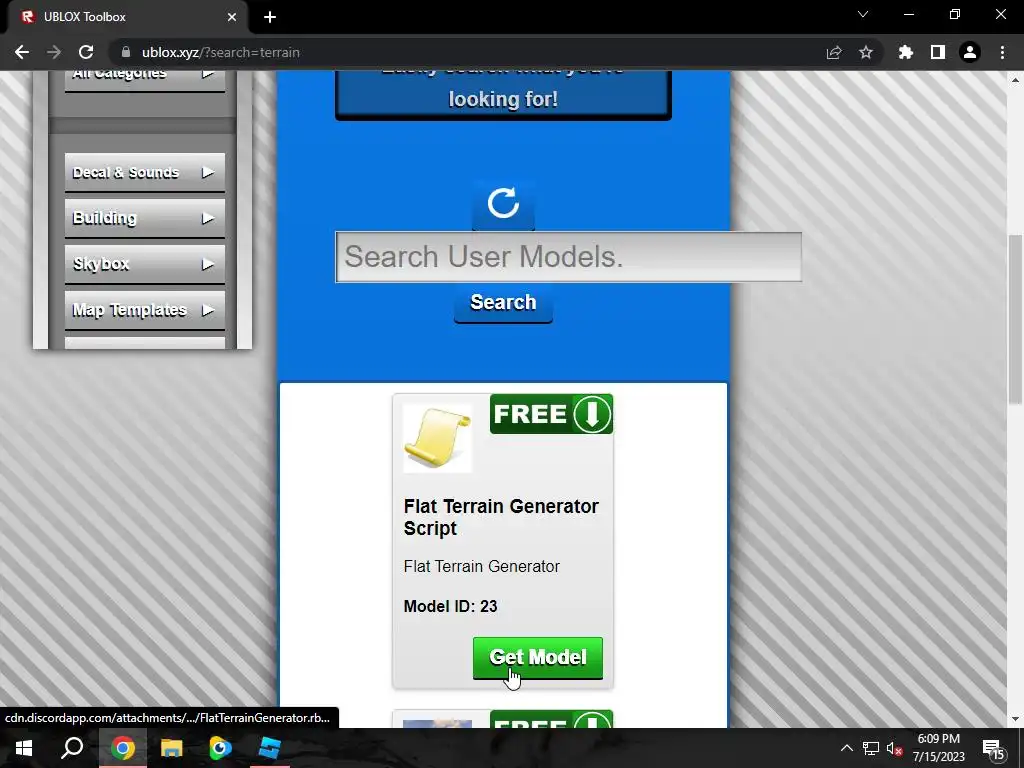Share this page using the share icon
Screen dimensions: 1024x768
[x=833, y=52]
